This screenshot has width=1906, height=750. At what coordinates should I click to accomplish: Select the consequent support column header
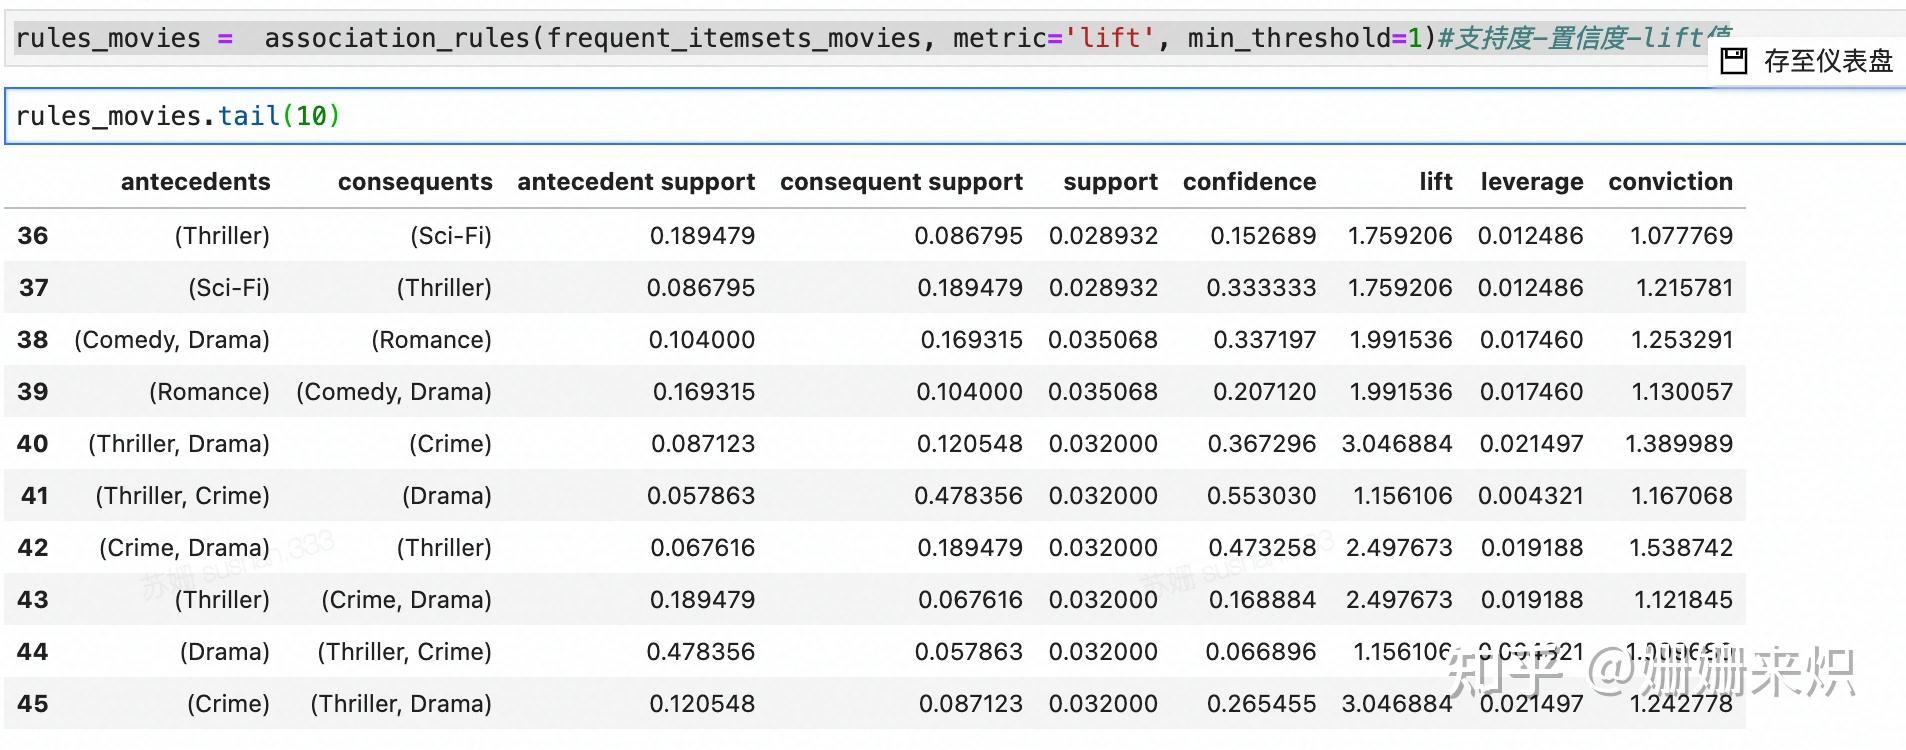click(x=901, y=182)
